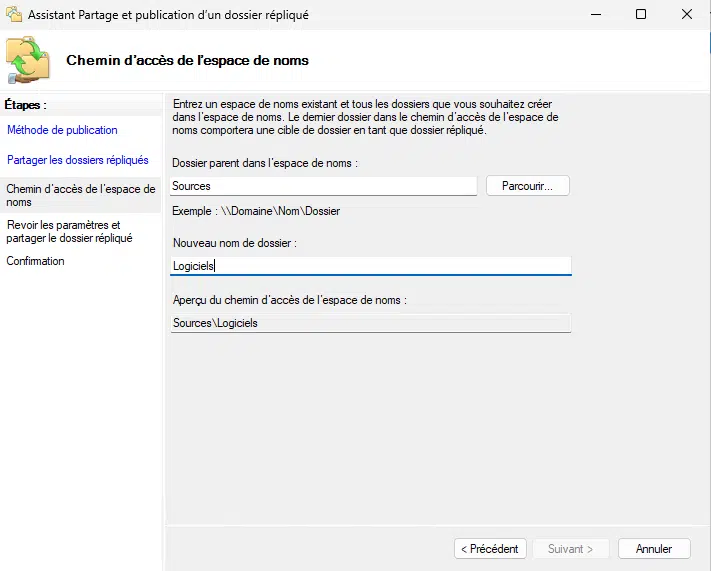Click the large replicated folder header icon

pos(28,60)
